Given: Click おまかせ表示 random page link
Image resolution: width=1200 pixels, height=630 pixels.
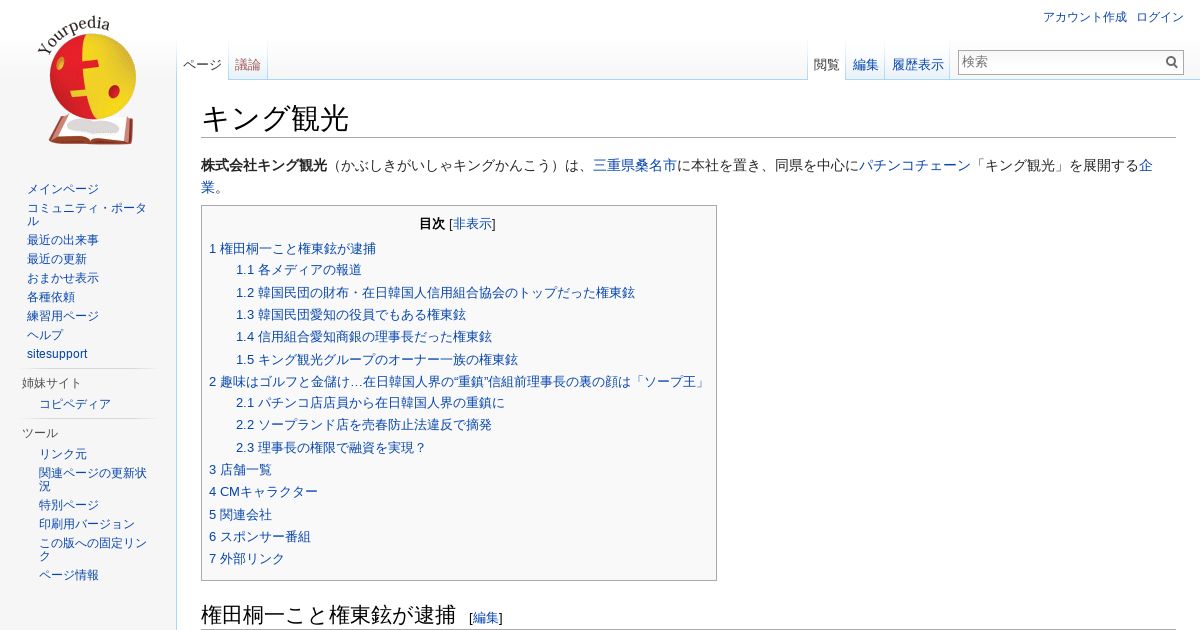Looking at the screenshot, I should [63, 278].
